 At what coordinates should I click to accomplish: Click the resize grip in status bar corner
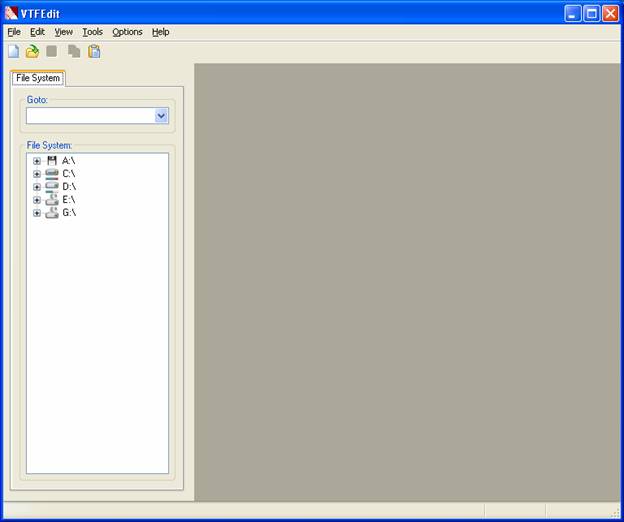616,514
